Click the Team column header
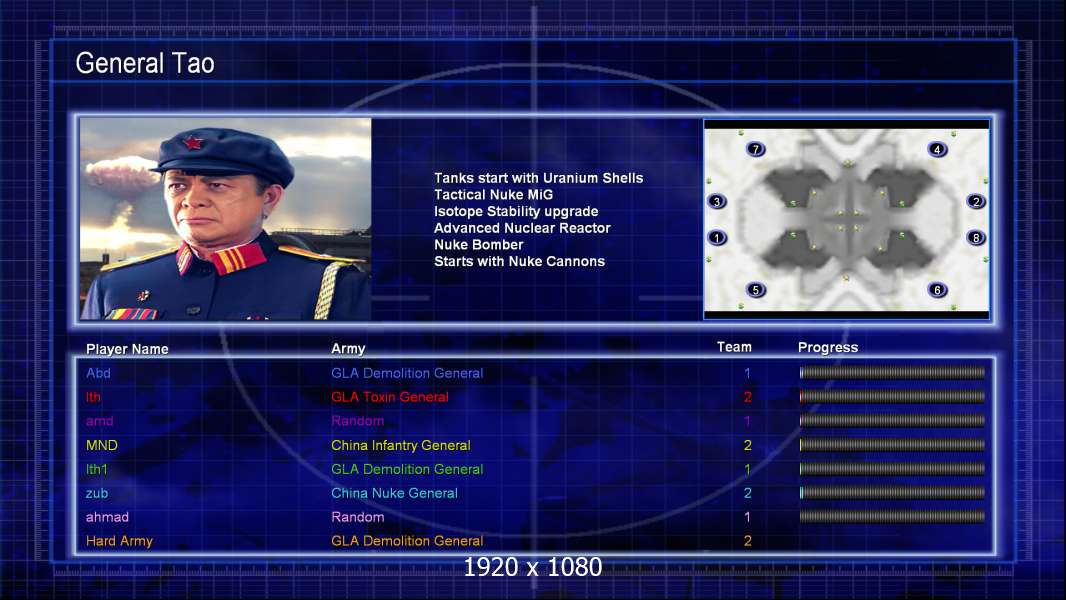 click(734, 347)
